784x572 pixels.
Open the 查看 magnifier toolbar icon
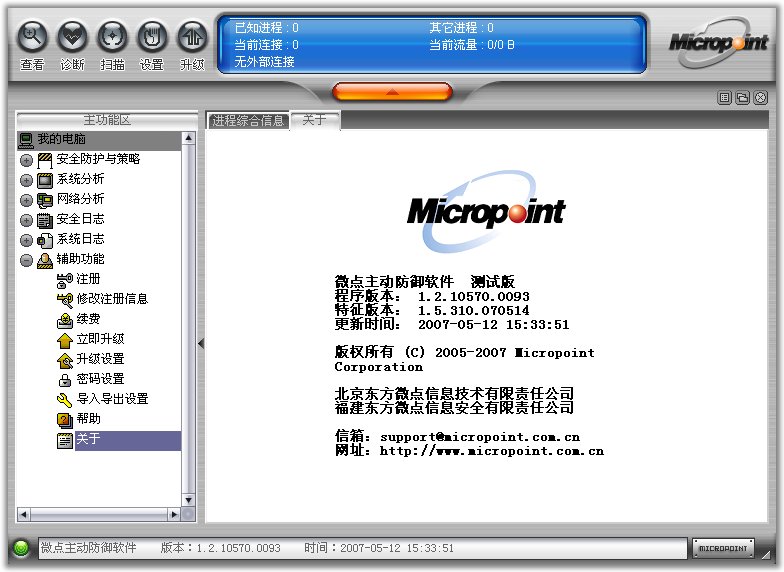[x=32, y=37]
